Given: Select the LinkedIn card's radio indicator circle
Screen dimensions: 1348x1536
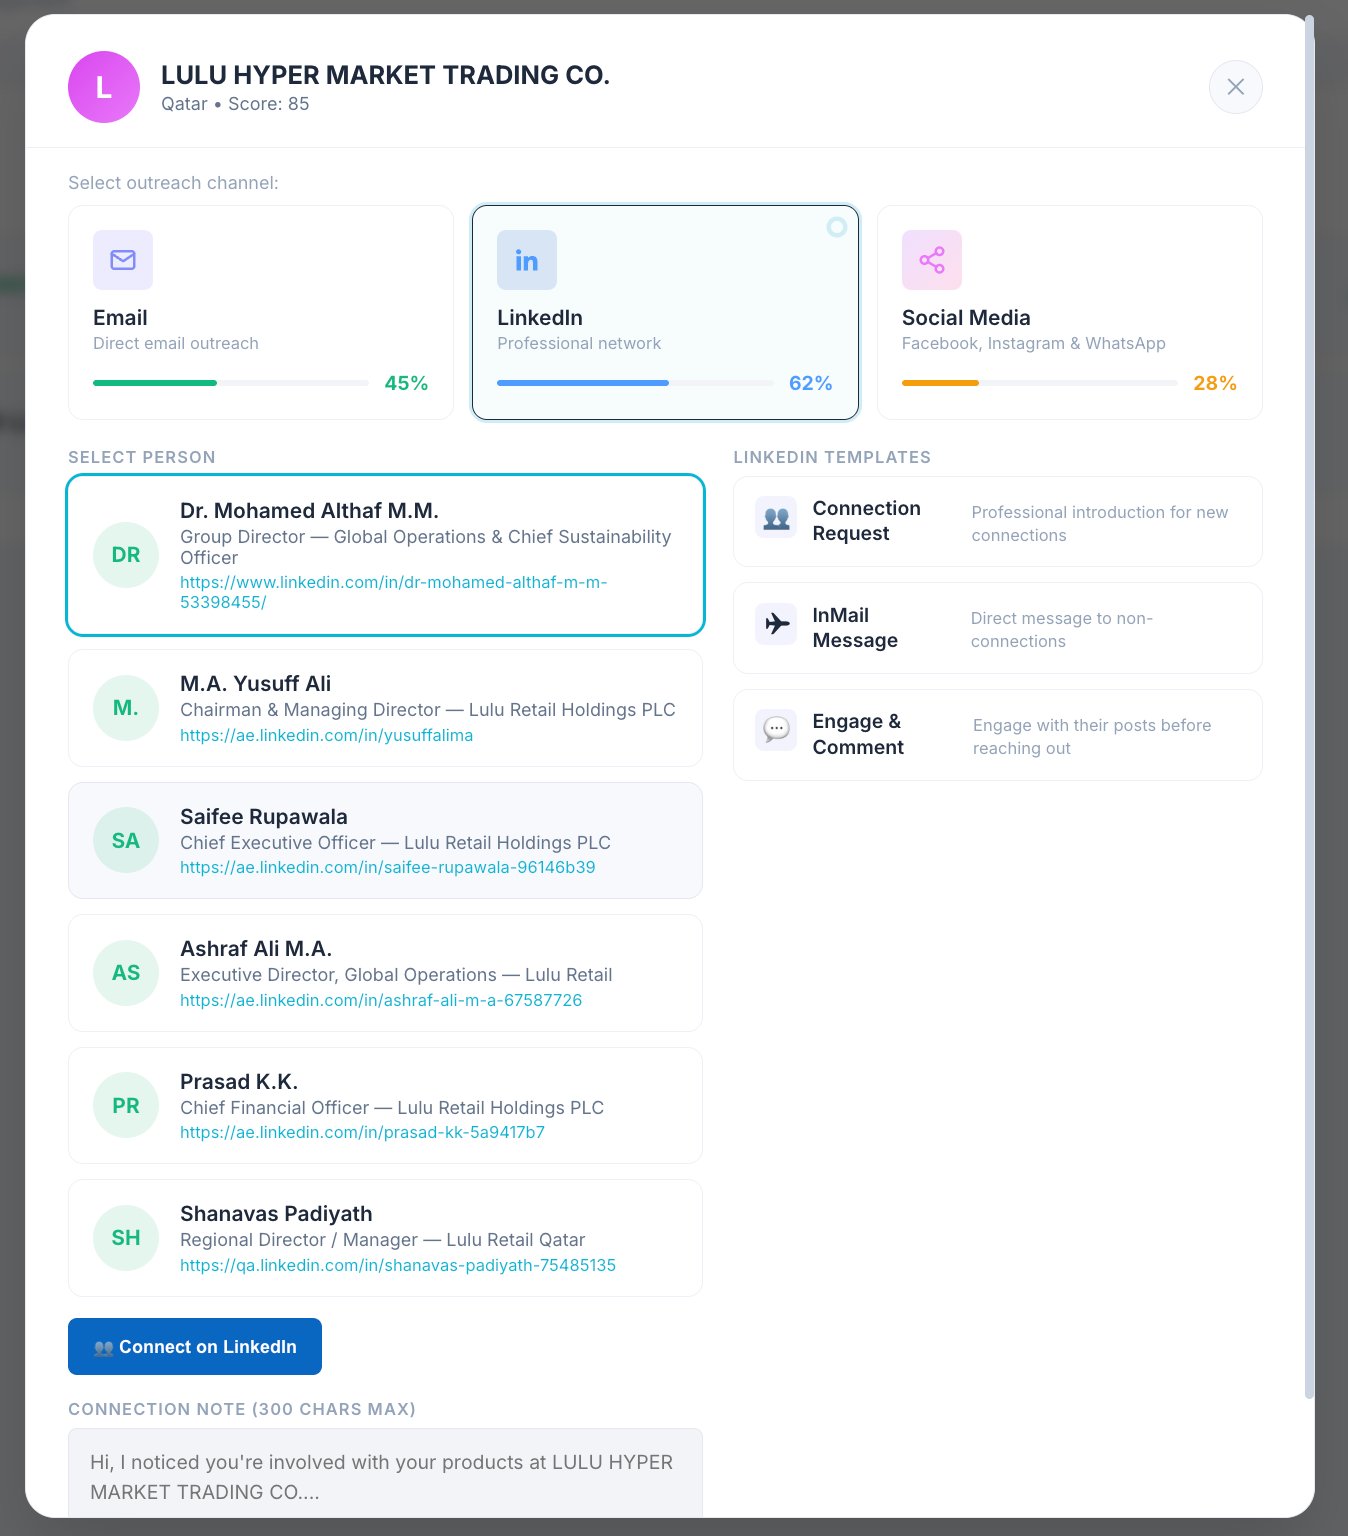Looking at the screenshot, I should pos(837,227).
